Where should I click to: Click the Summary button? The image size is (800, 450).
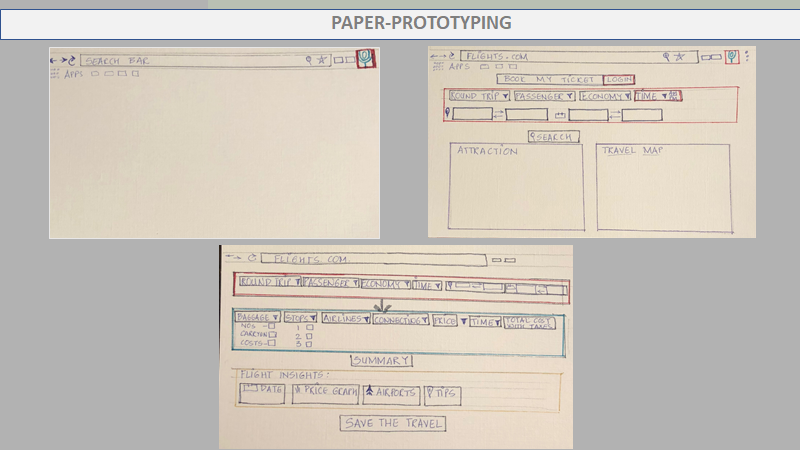point(380,361)
